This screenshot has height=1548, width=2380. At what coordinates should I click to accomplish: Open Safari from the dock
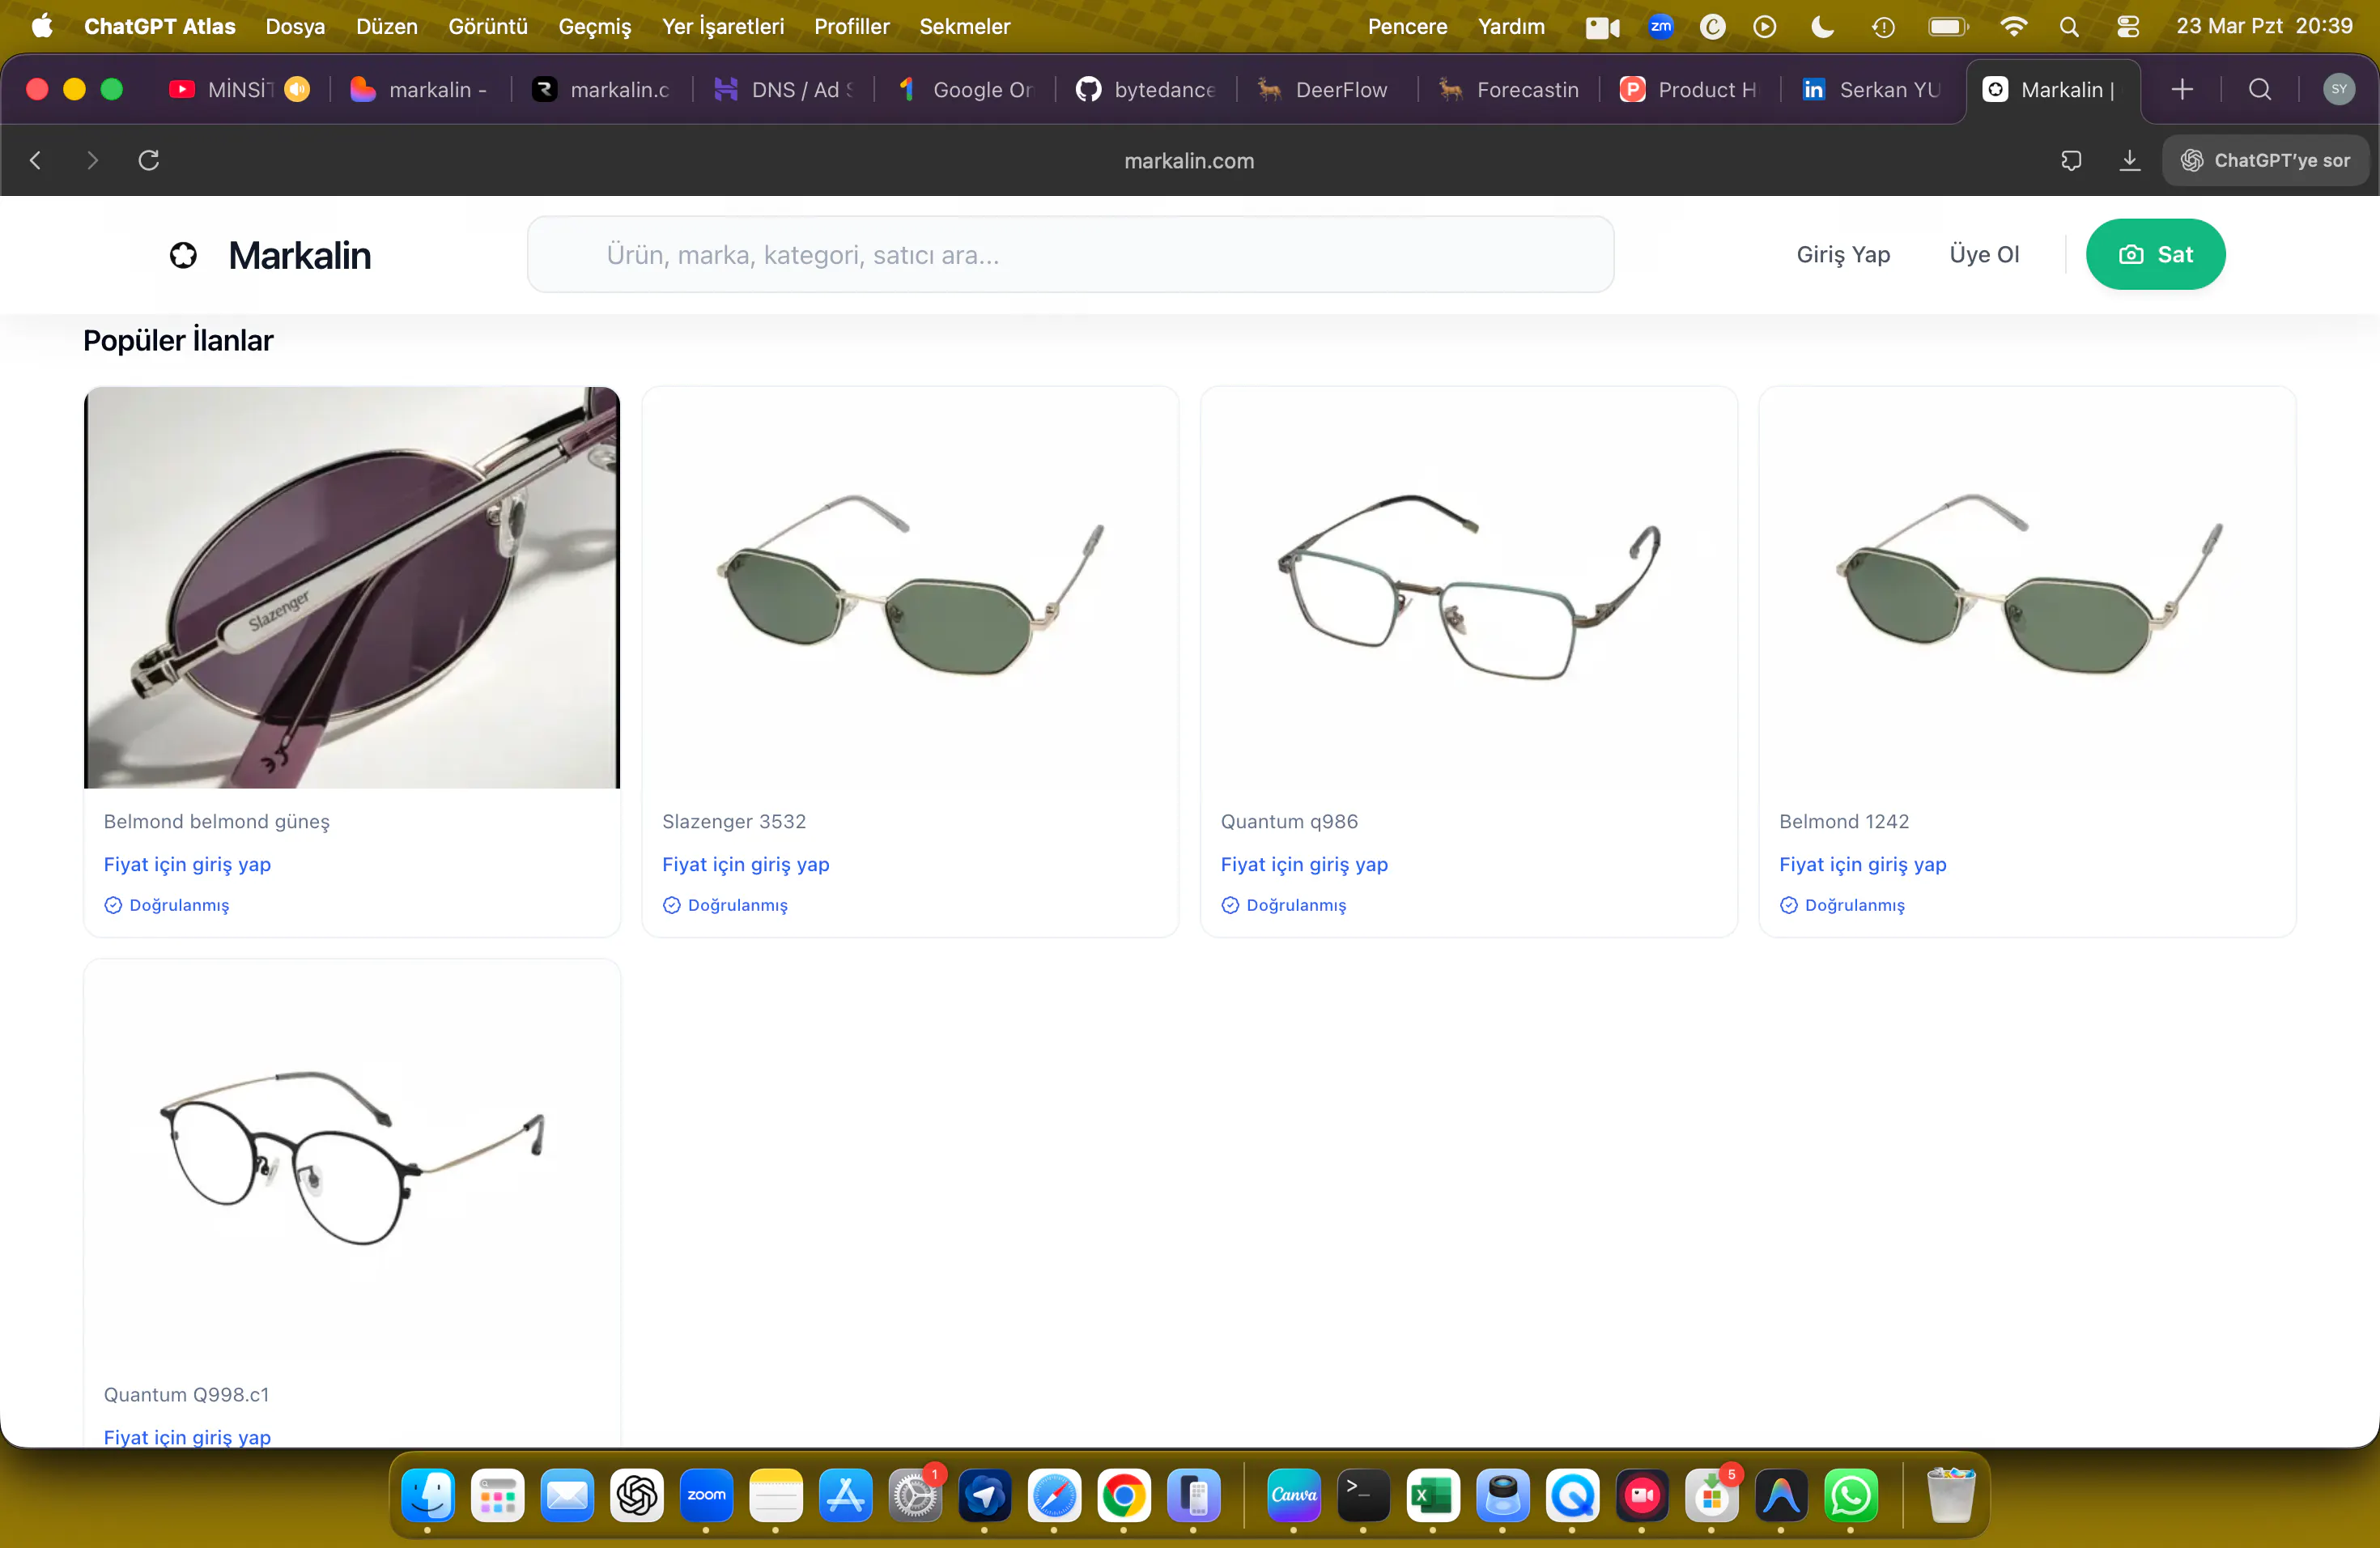point(1054,1496)
